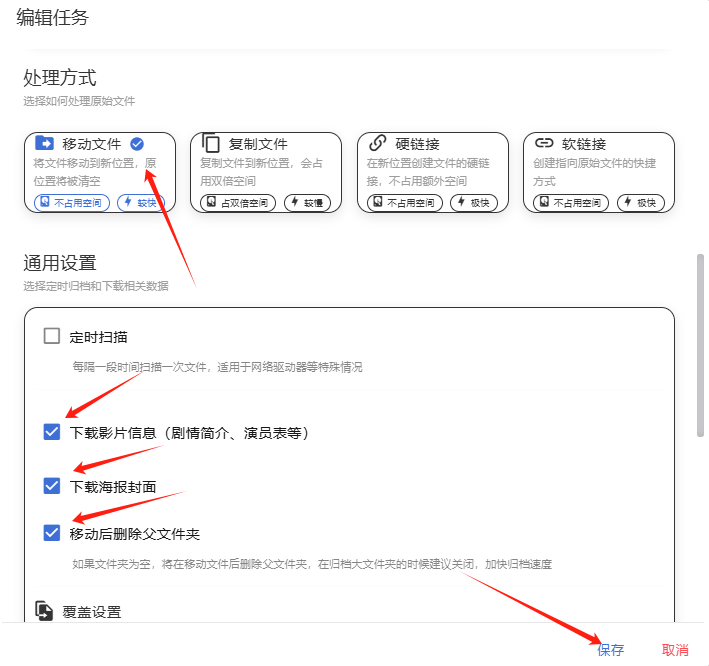Image resolution: width=709 pixels, height=666 pixels.
Task: Click the 移动文件 description 将文件移动到新位置
Action: [x=95, y=172]
